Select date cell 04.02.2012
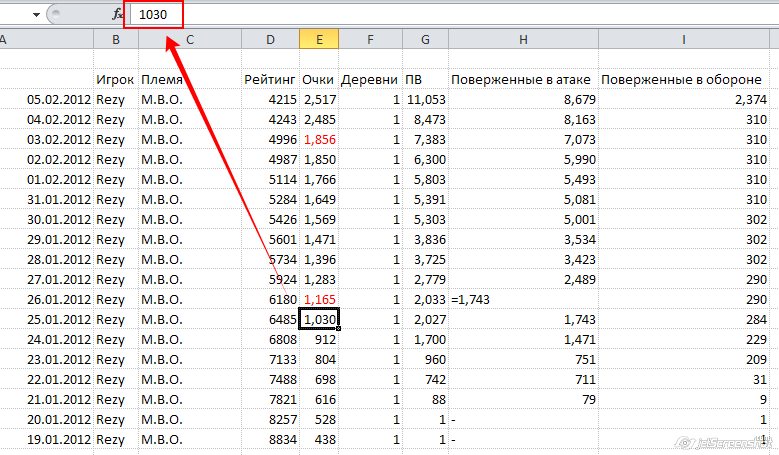 47,119
